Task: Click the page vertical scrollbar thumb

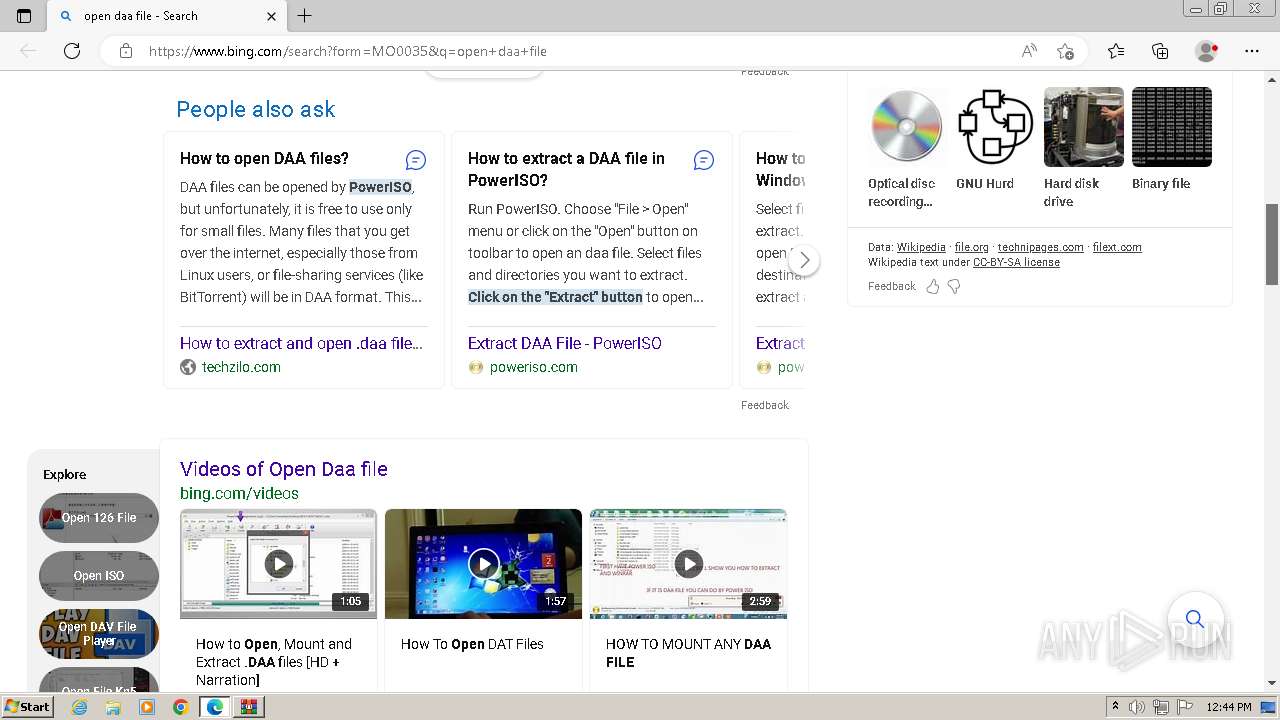Action: tap(1271, 244)
